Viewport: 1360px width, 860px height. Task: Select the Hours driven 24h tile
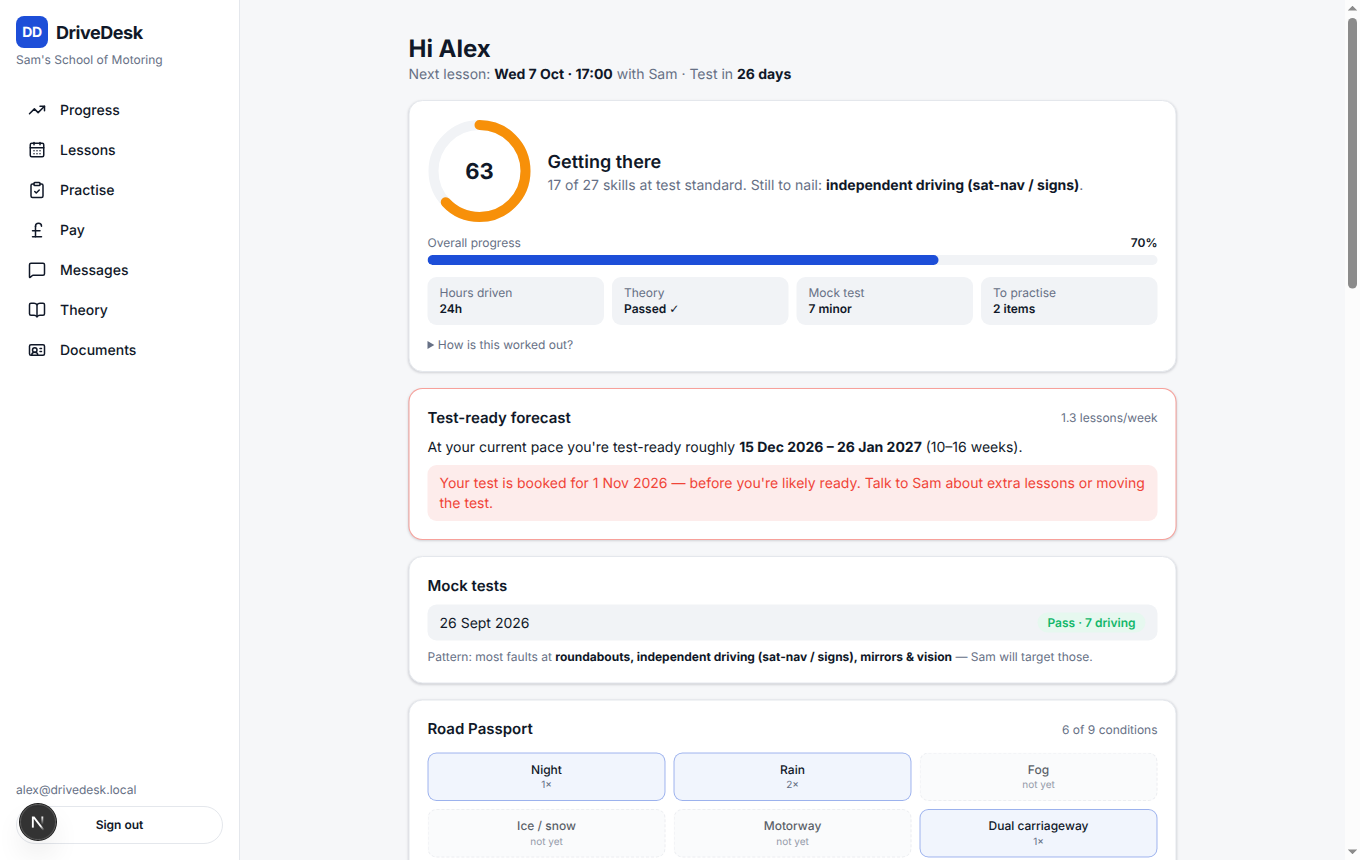[516, 301]
